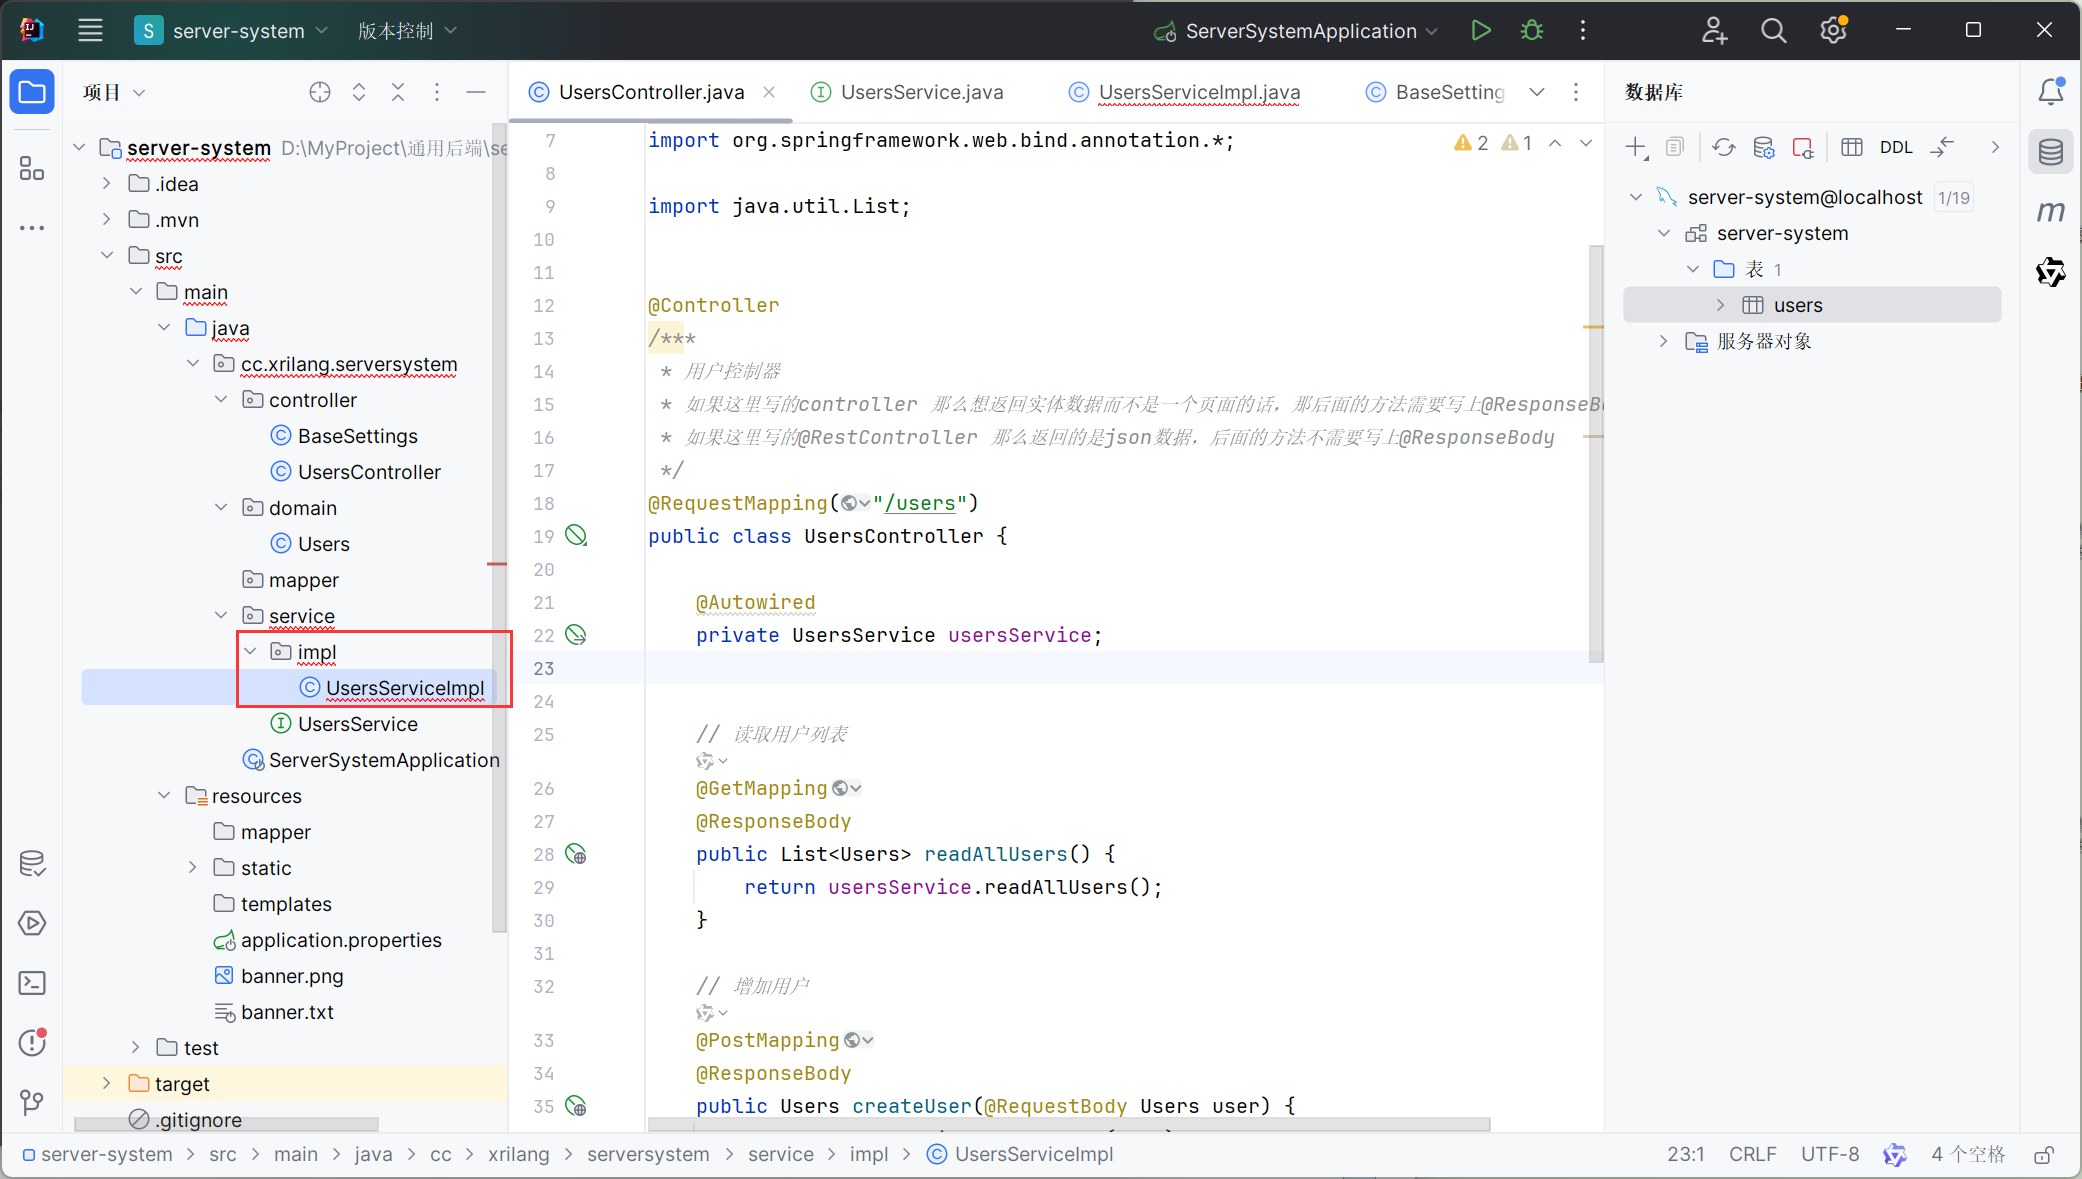The width and height of the screenshot is (2082, 1179).
Task: Open 项目 view mode dropdown
Action: coord(114,92)
